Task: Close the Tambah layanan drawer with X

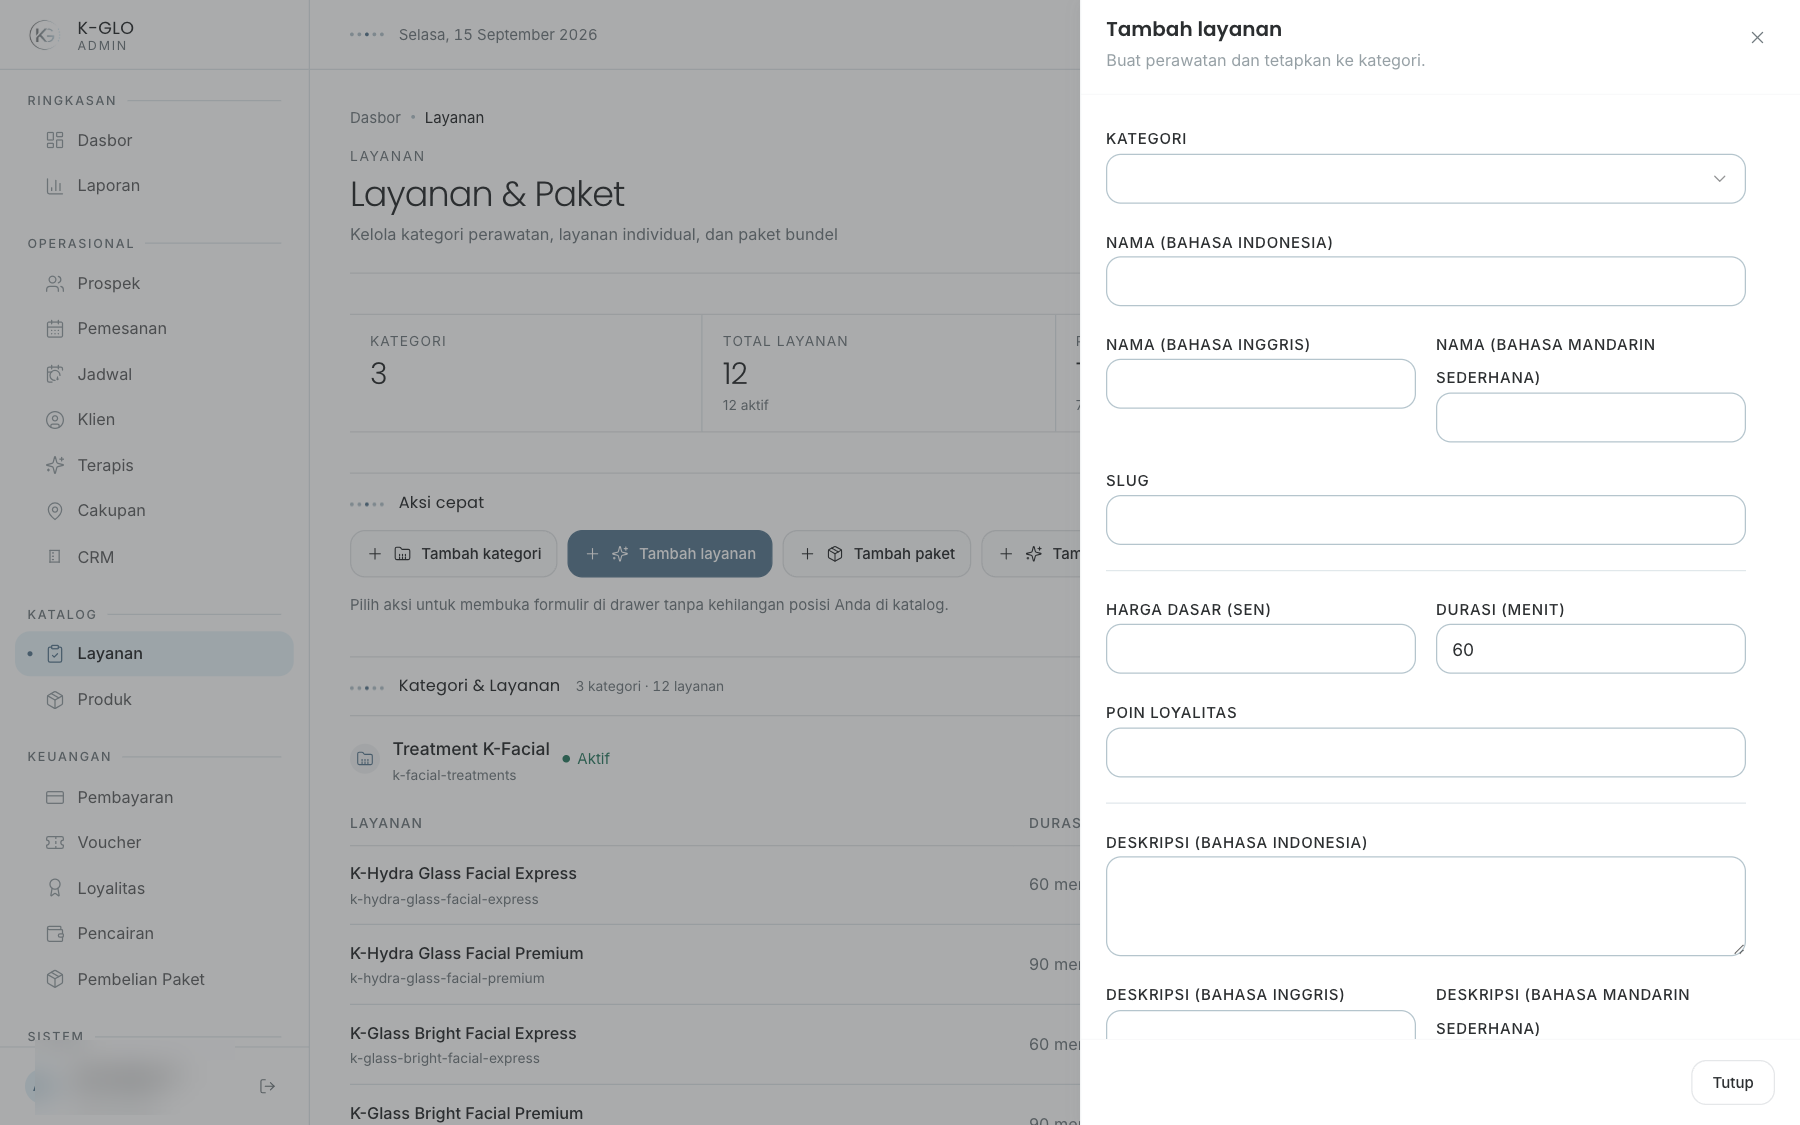Action: point(1757,37)
